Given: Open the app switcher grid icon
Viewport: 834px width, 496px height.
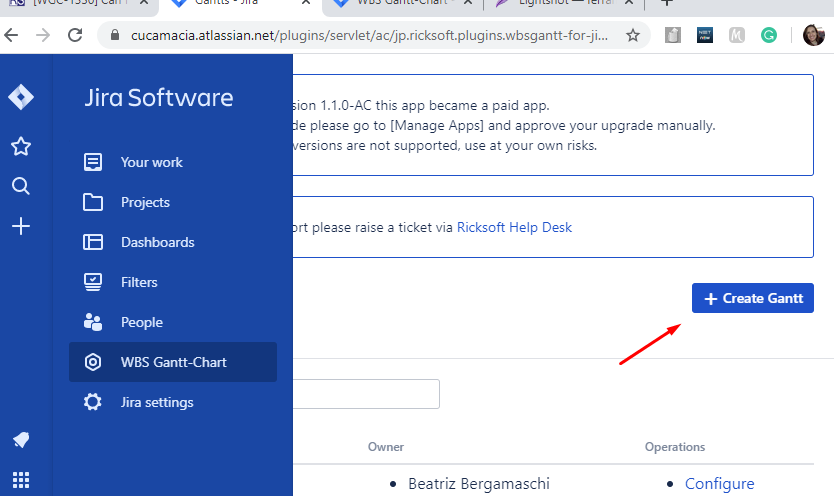Looking at the screenshot, I should click(21, 479).
